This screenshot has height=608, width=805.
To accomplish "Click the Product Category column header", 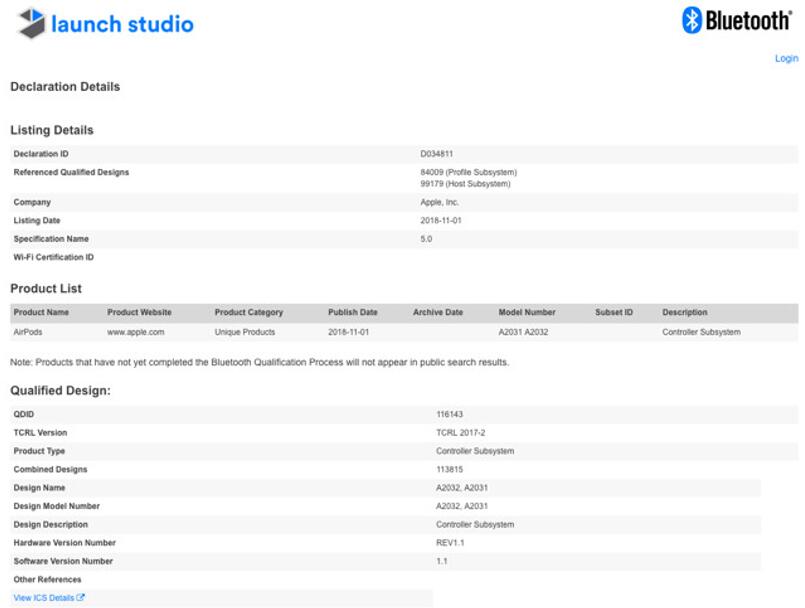I will [x=248, y=312].
